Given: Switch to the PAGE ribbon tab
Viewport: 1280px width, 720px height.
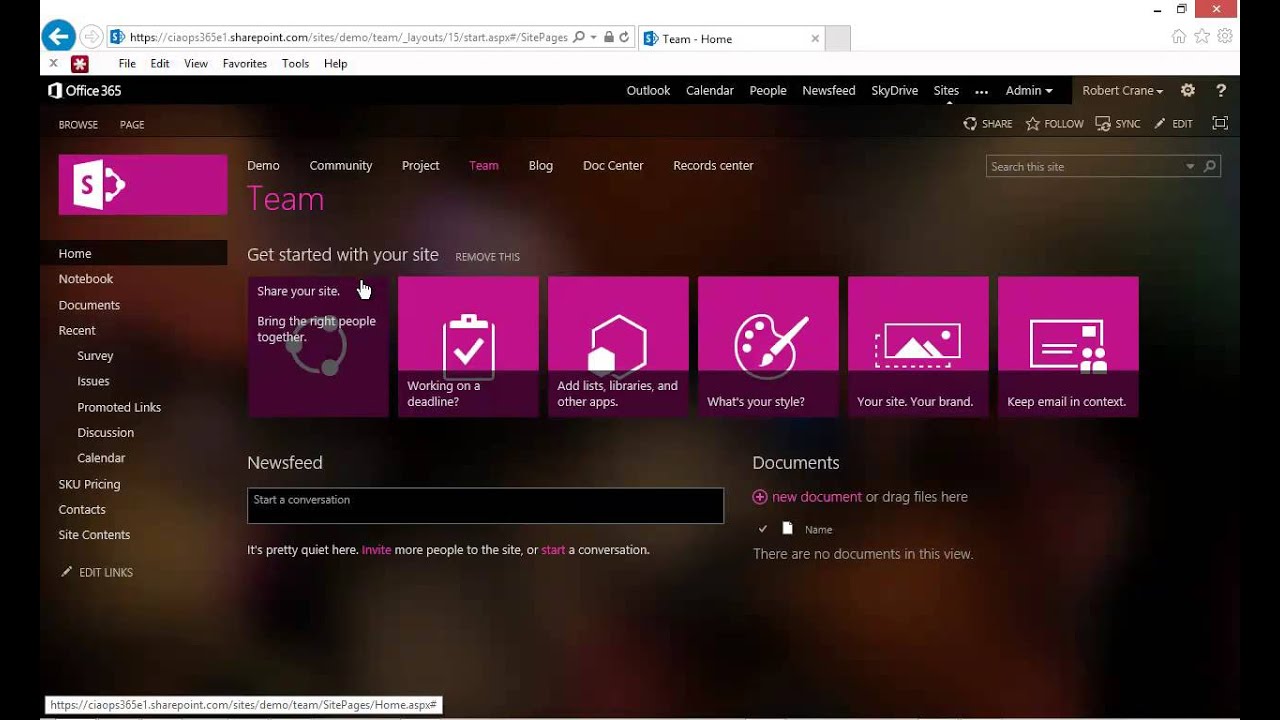Looking at the screenshot, I should pos(132,125).
